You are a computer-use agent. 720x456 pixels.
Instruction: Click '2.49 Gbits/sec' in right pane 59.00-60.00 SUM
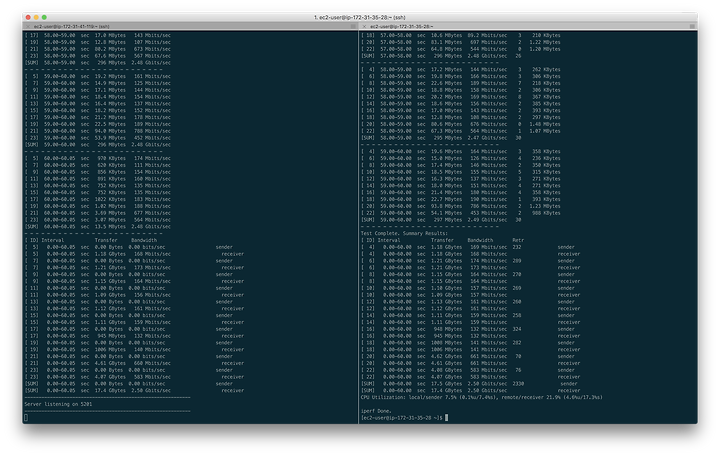click(487, 220)
